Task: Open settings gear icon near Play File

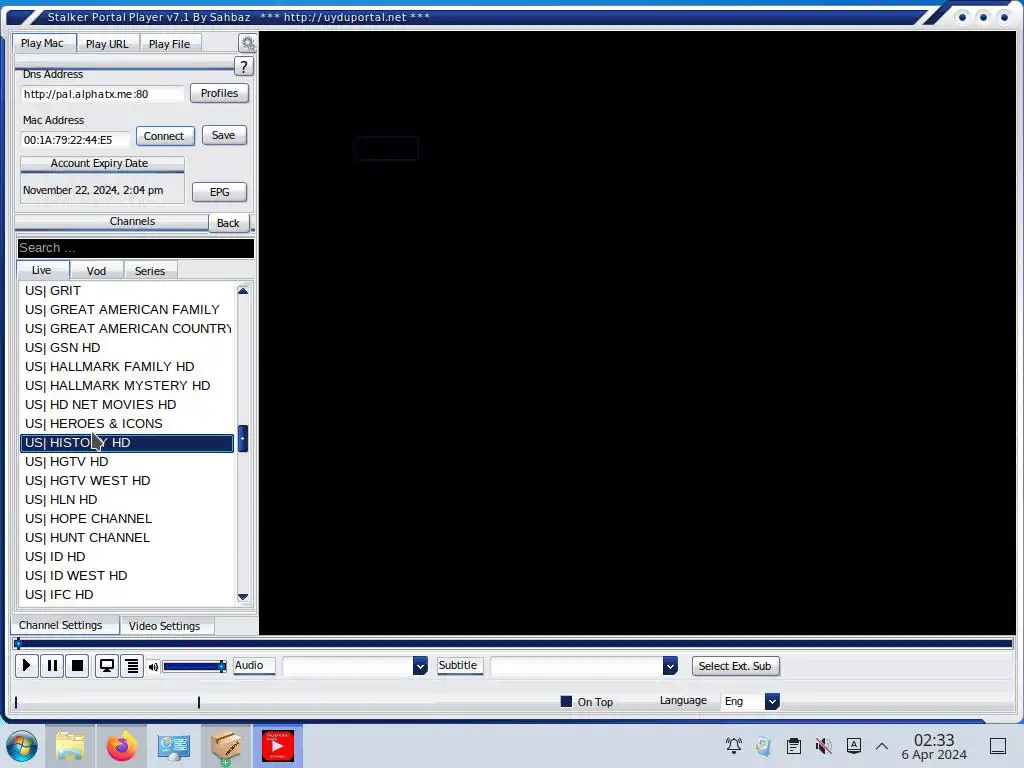Action: click(248, 43)
